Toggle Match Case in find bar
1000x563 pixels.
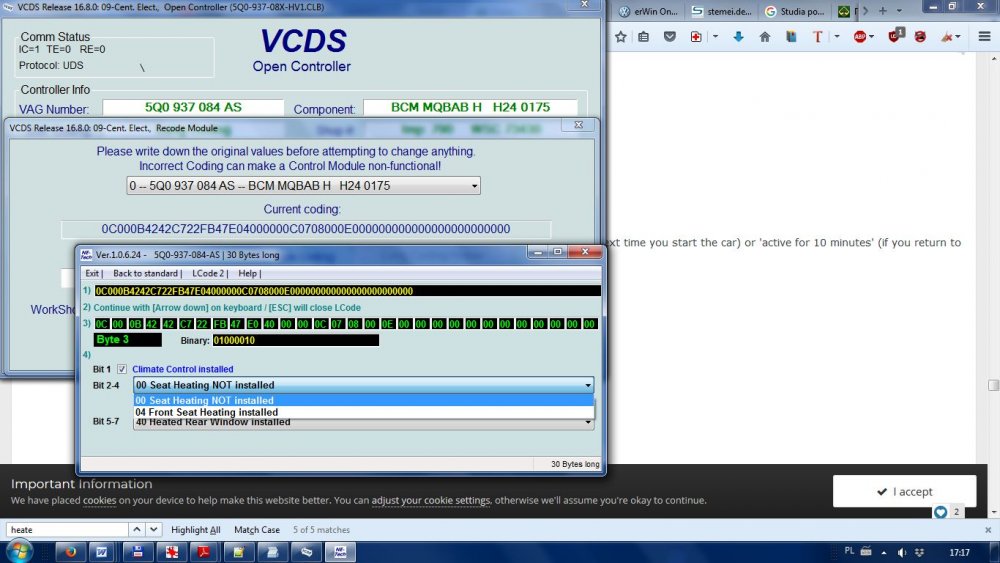click(256, 530)
